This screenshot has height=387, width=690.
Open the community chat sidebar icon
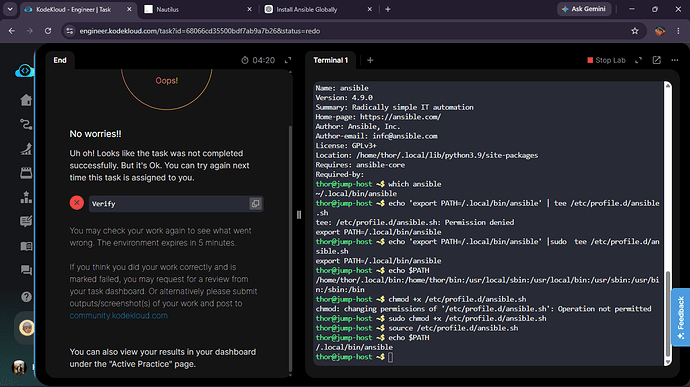point(26,270)
